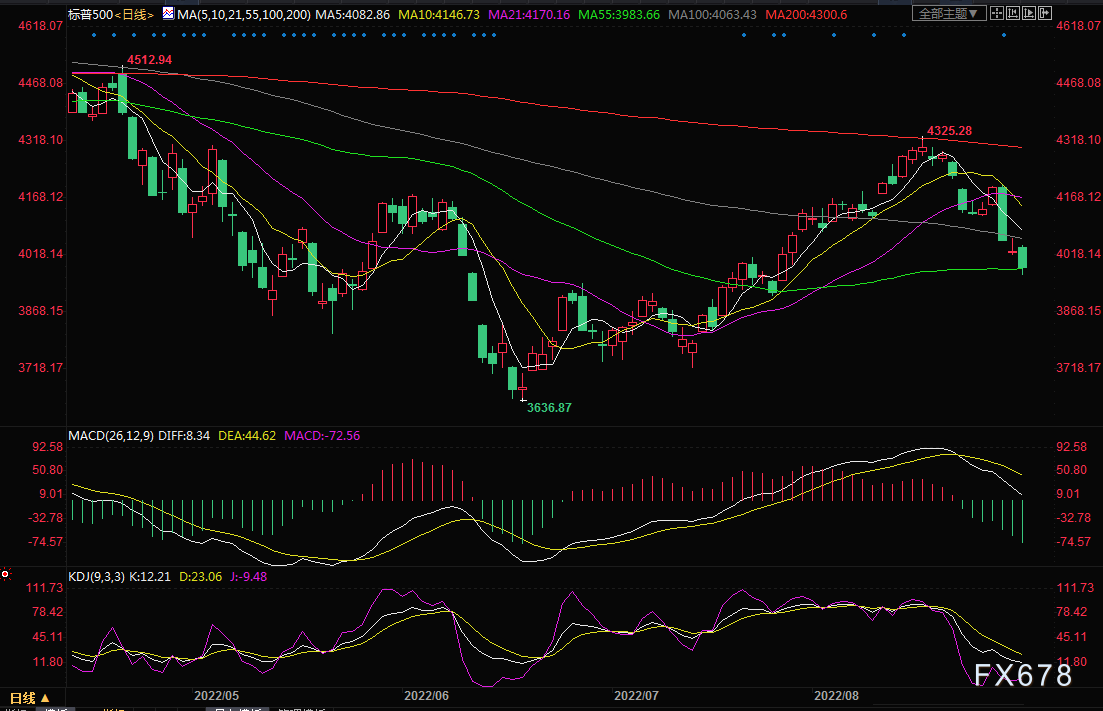The image size is (1103, 711).
Task: Click the small red circle icon beside KDJ panel
Action: [x=5, y=575]
